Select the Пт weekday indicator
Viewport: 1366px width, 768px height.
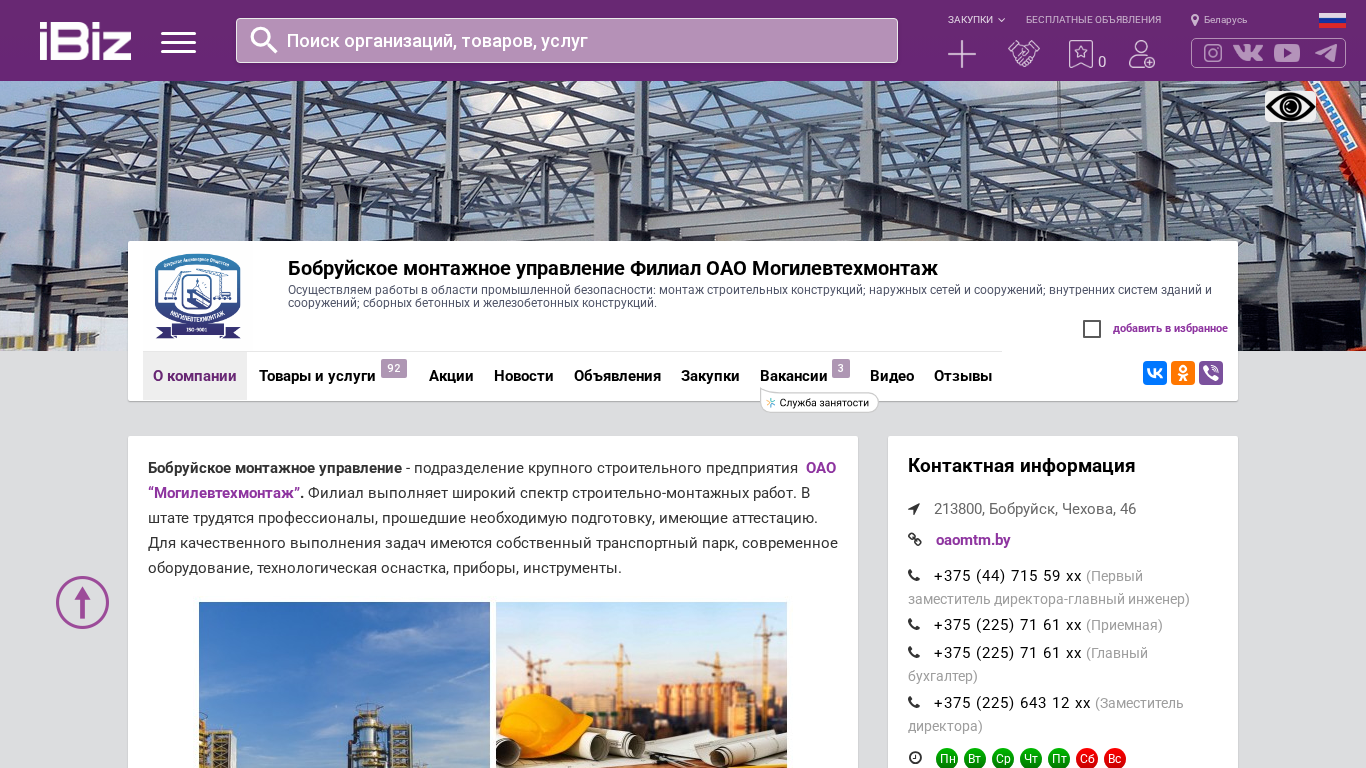tap(1059, 759)
